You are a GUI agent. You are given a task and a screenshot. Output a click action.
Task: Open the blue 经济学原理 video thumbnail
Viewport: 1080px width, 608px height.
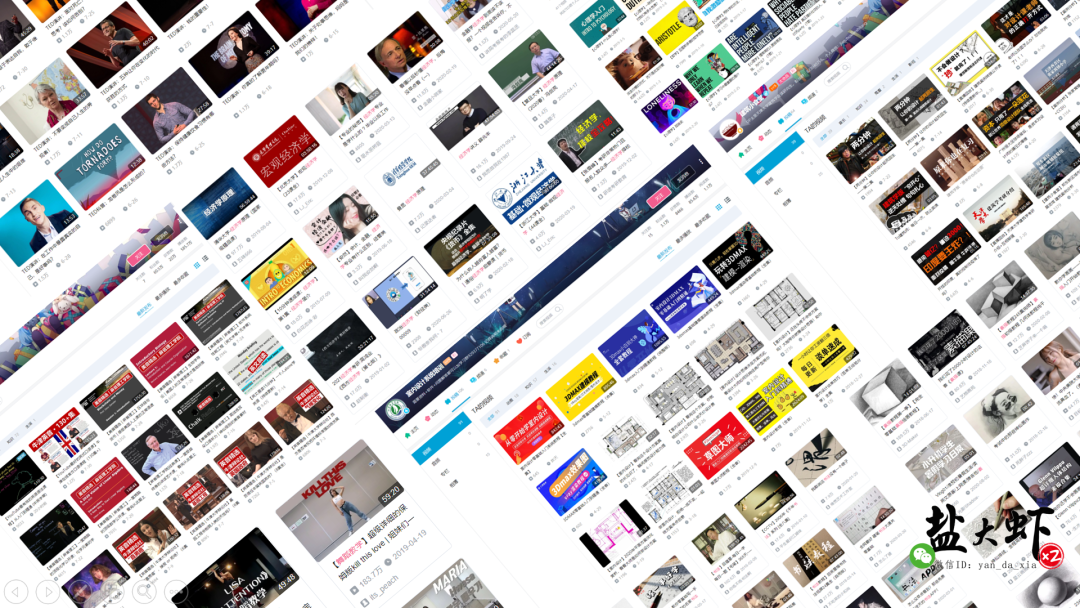click(x=220, y=205)
